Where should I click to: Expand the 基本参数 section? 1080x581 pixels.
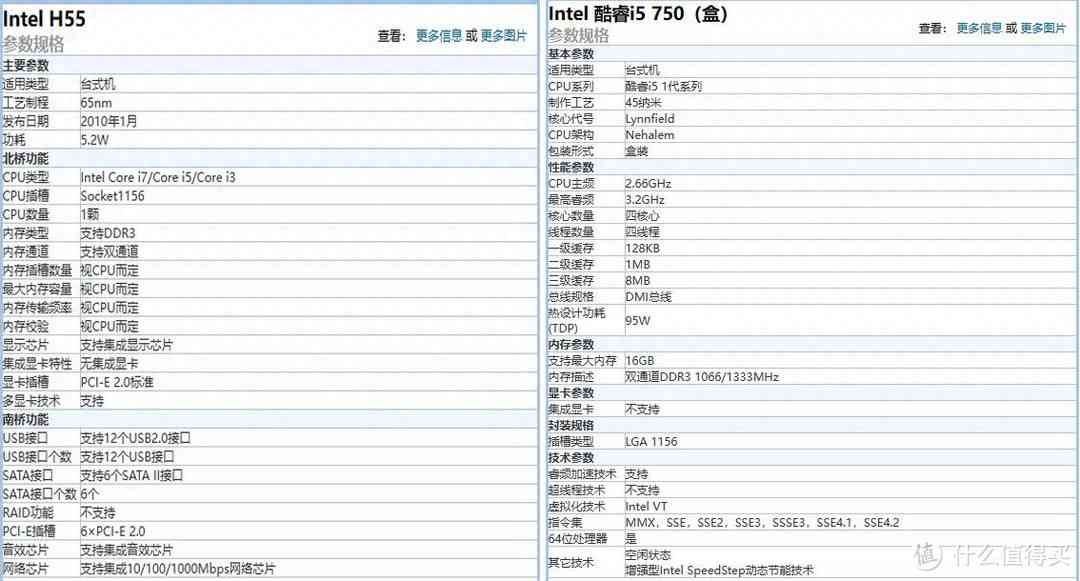tap(570, 53)
